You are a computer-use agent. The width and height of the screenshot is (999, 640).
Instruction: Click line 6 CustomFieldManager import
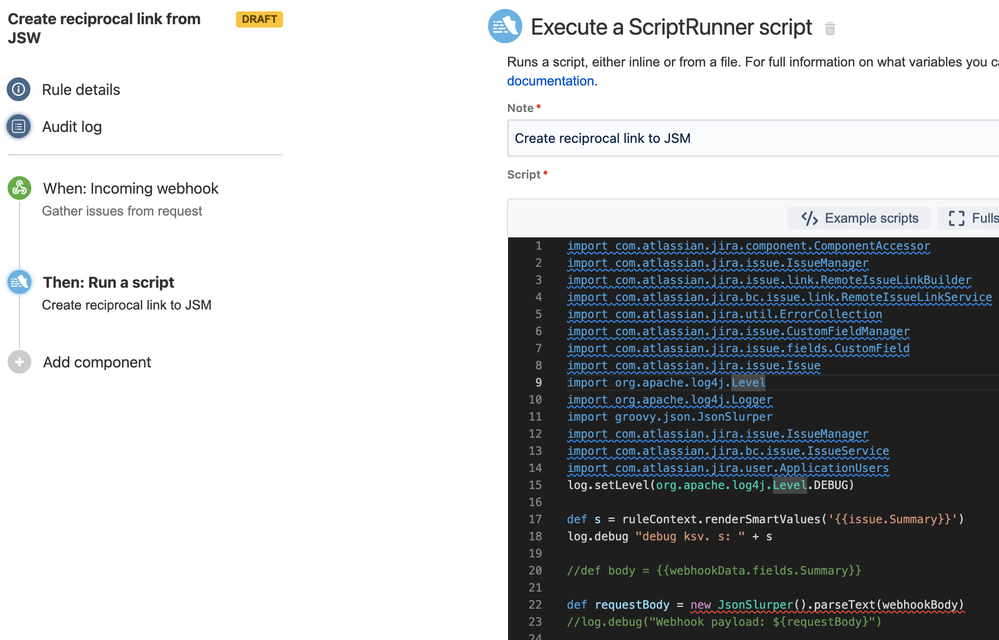[x=738, y=332]
